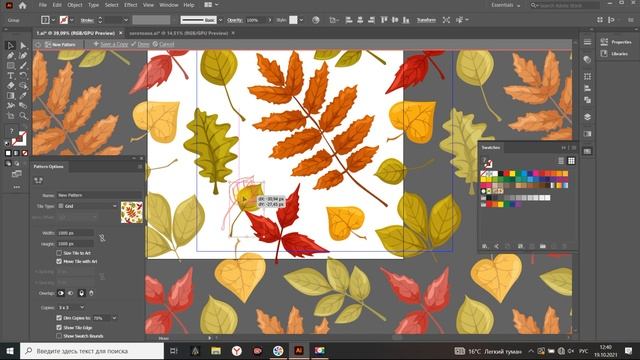Open the Essentials workspace dropdown
640x360 pixels.
(506, 5)
